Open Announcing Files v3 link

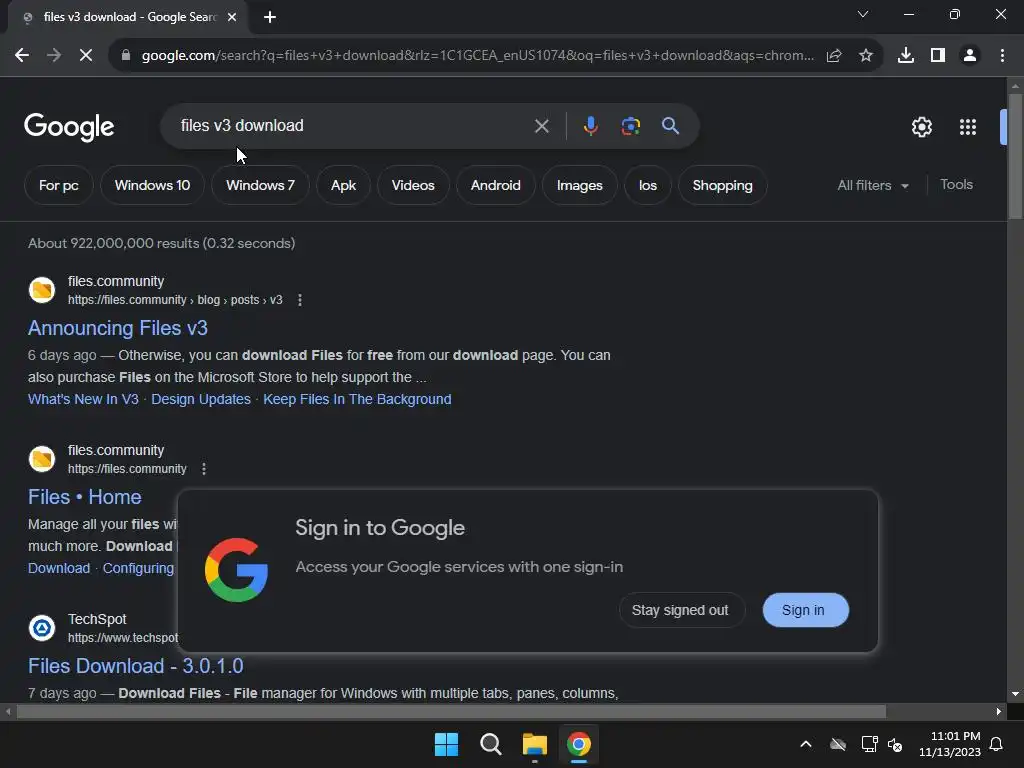coord(118,328)
